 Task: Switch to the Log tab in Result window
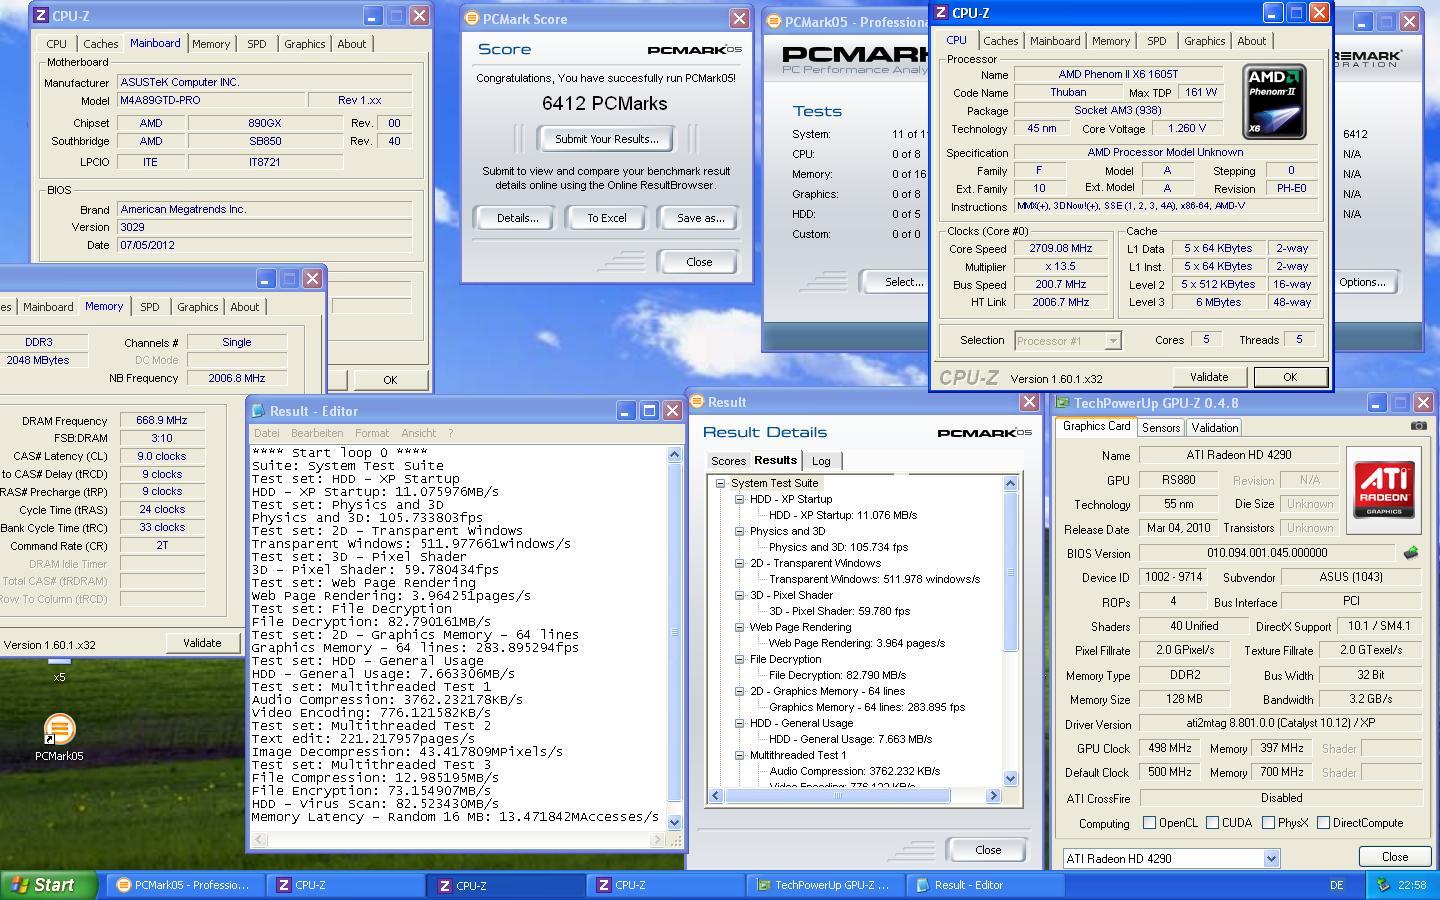coord(821,461)
